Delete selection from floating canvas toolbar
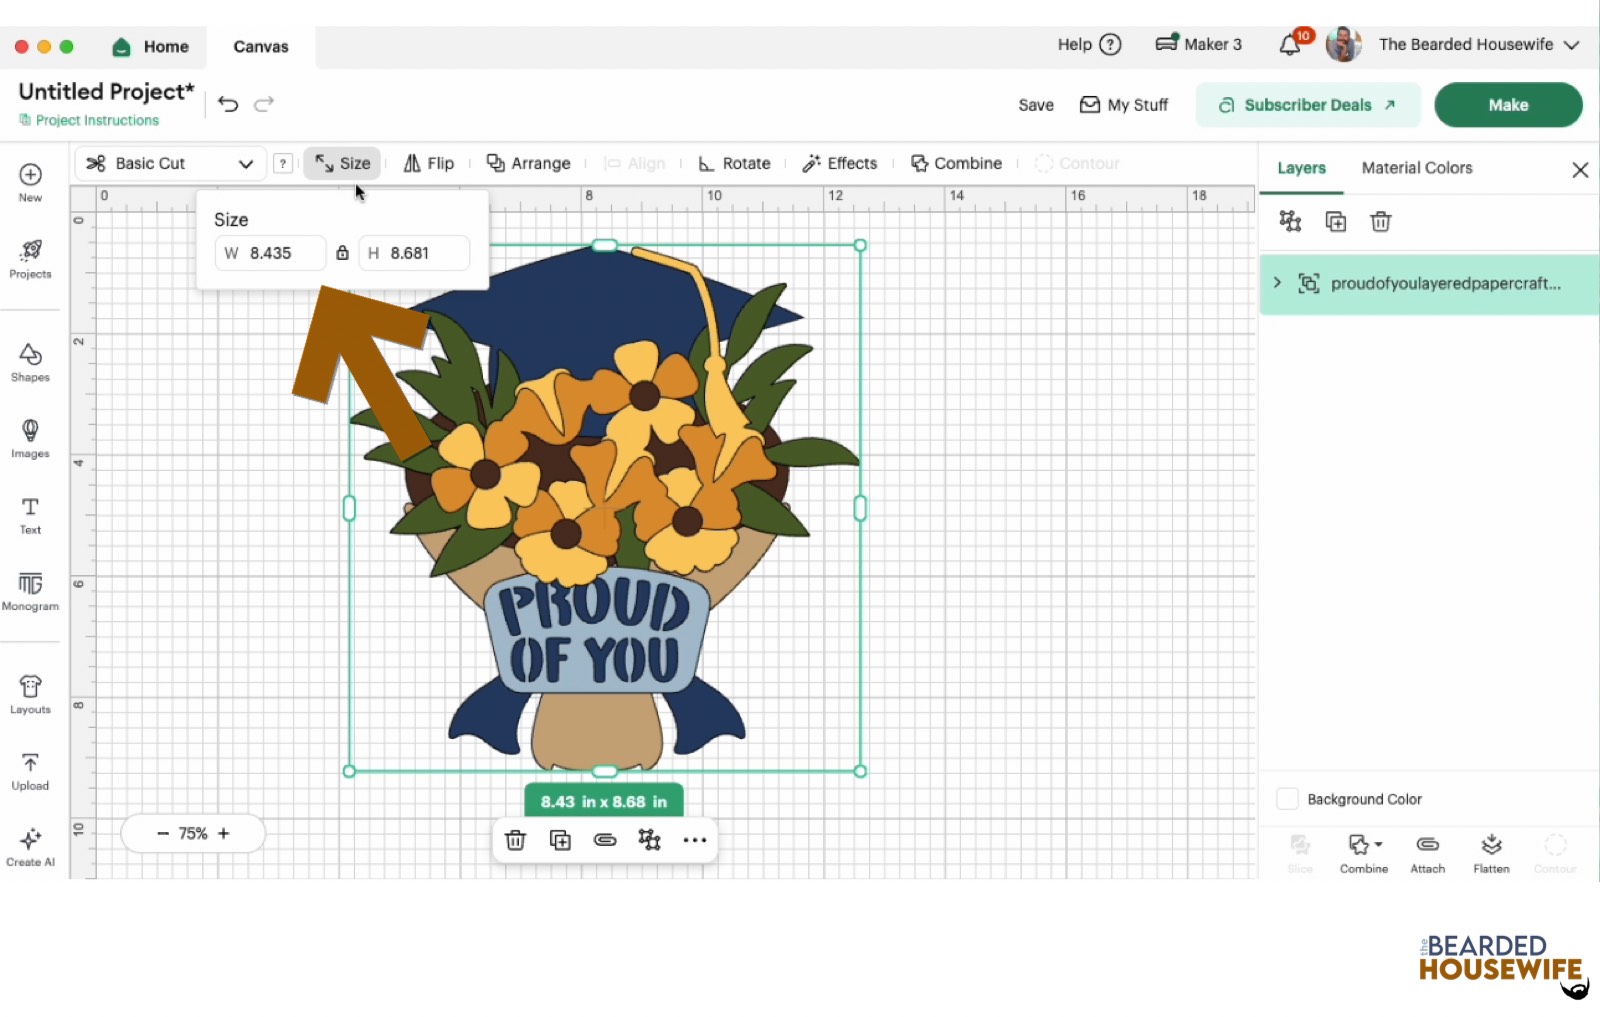The image size is (1600, 1017). 515,840
